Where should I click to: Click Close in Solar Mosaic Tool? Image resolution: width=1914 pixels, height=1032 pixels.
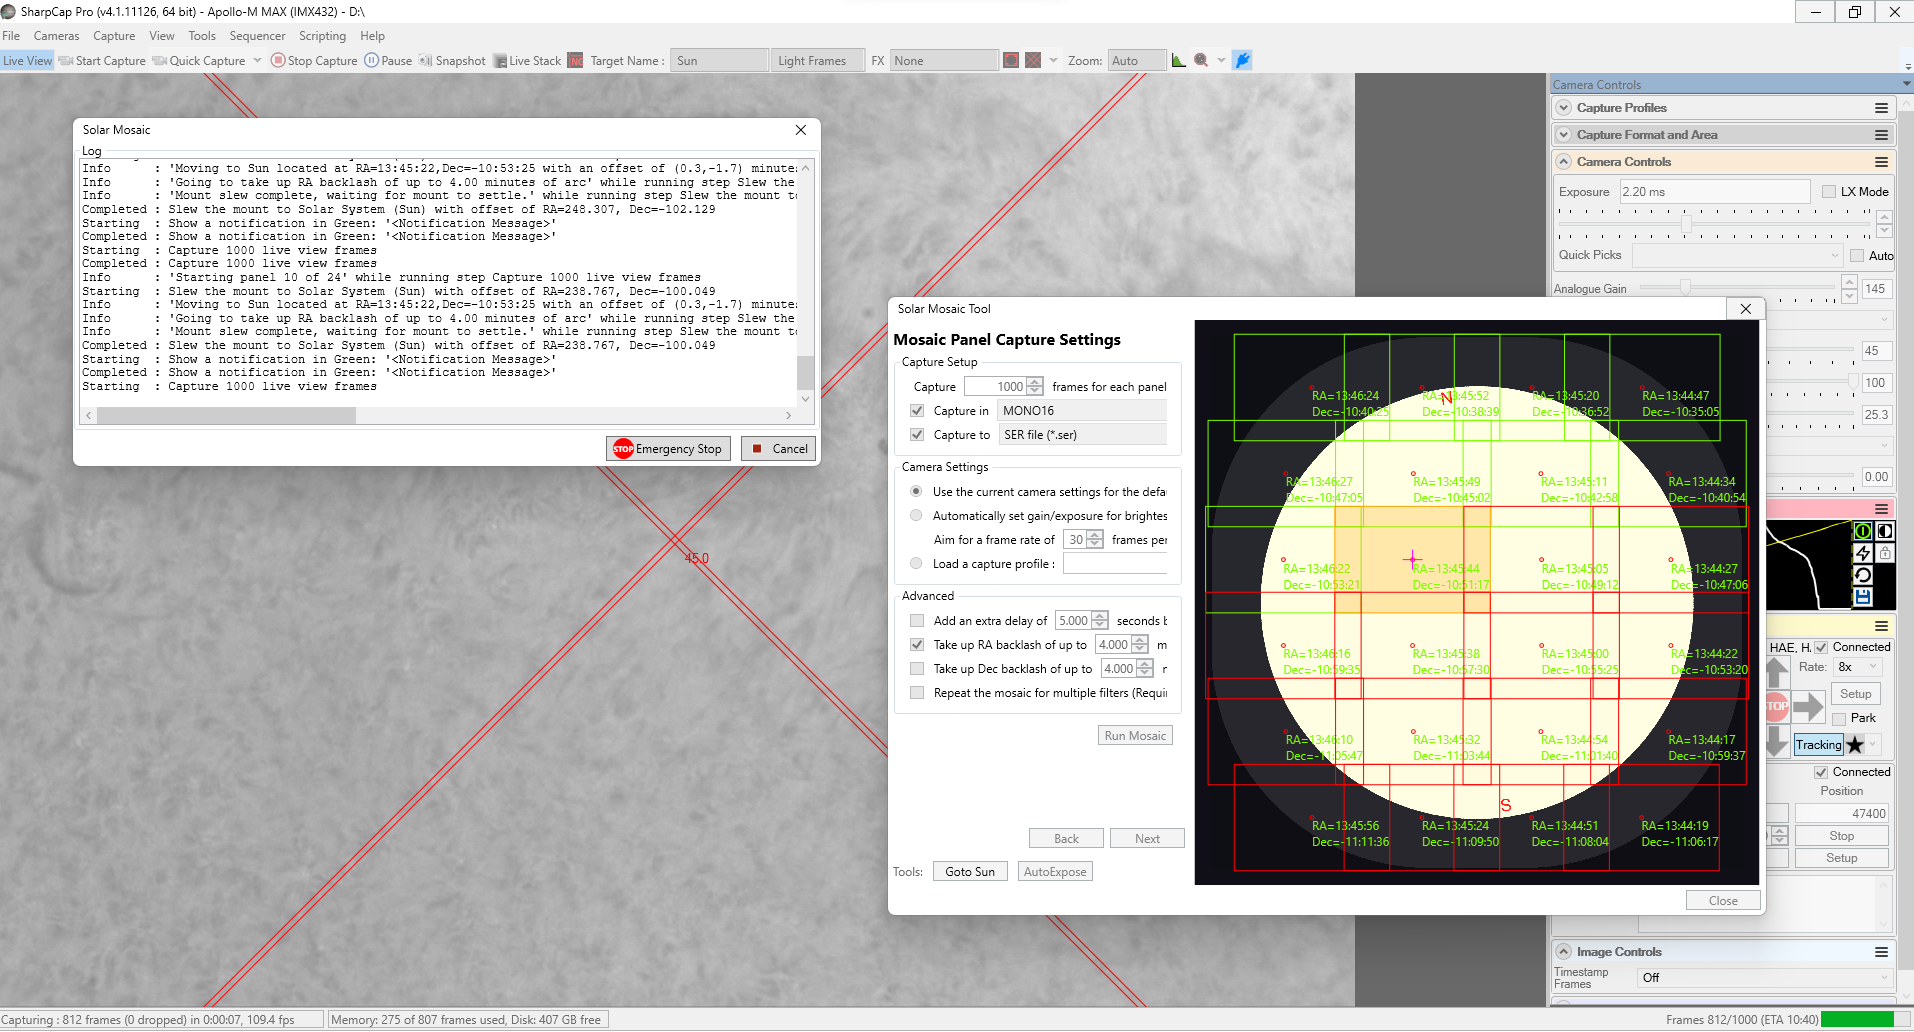[1722, 901]
